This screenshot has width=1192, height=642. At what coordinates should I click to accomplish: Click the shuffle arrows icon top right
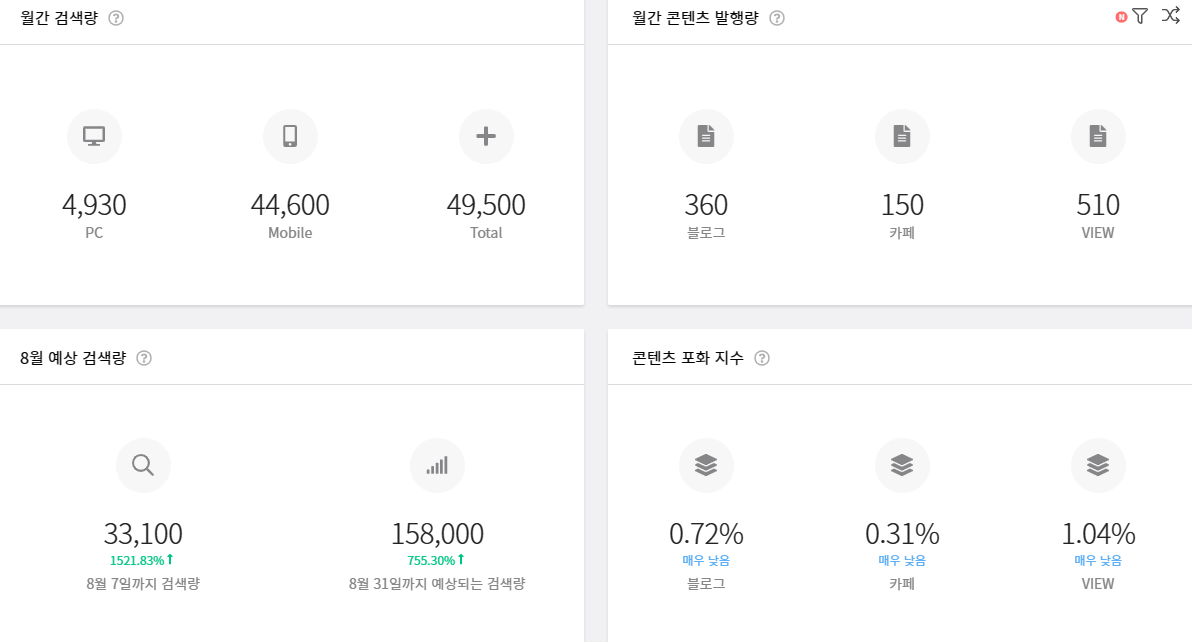pyautogui.click(x=1171, y=16)
